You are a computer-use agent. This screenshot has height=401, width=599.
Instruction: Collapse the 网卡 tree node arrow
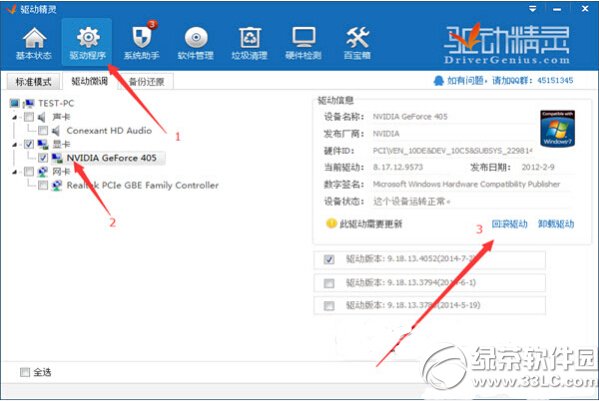click(15, 172)
